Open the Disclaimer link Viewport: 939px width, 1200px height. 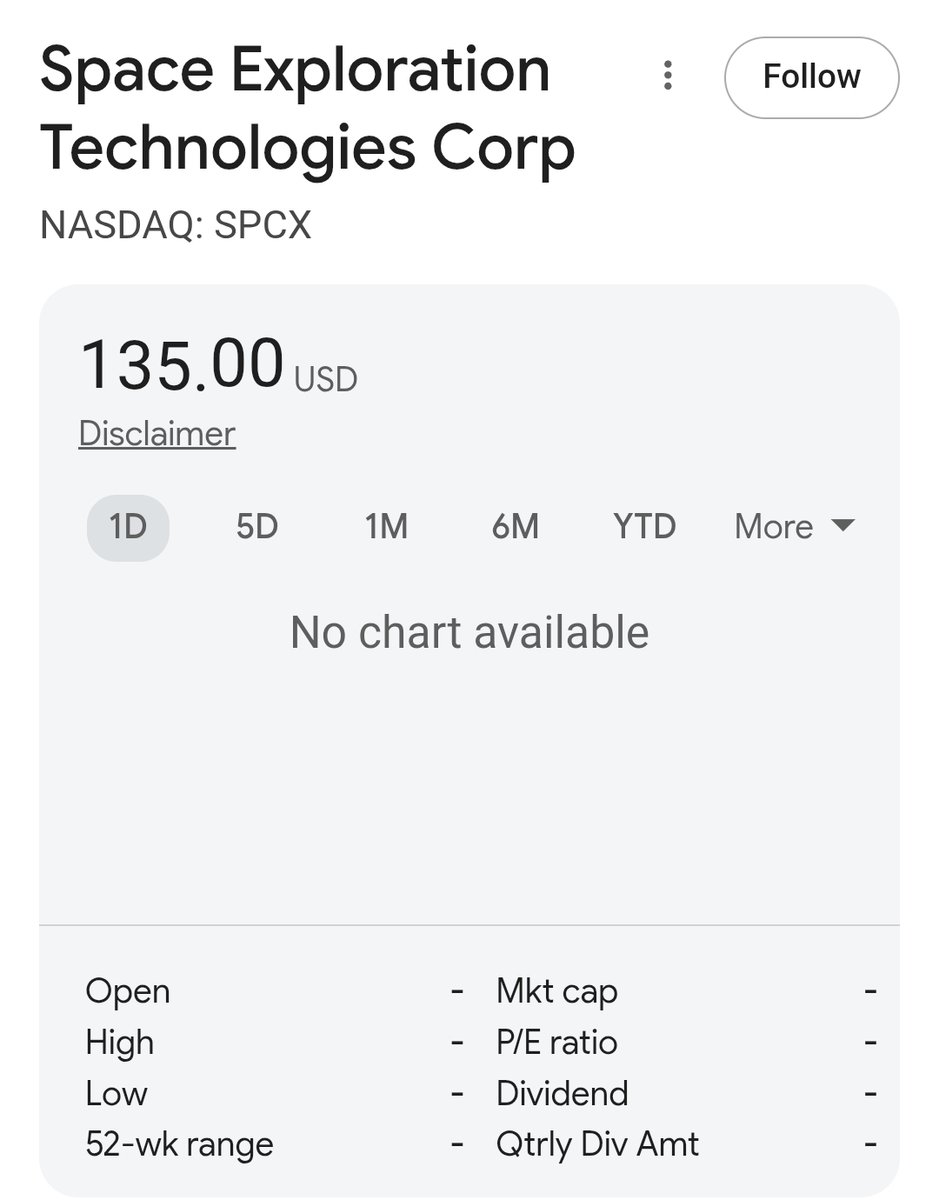coord(157,434)
